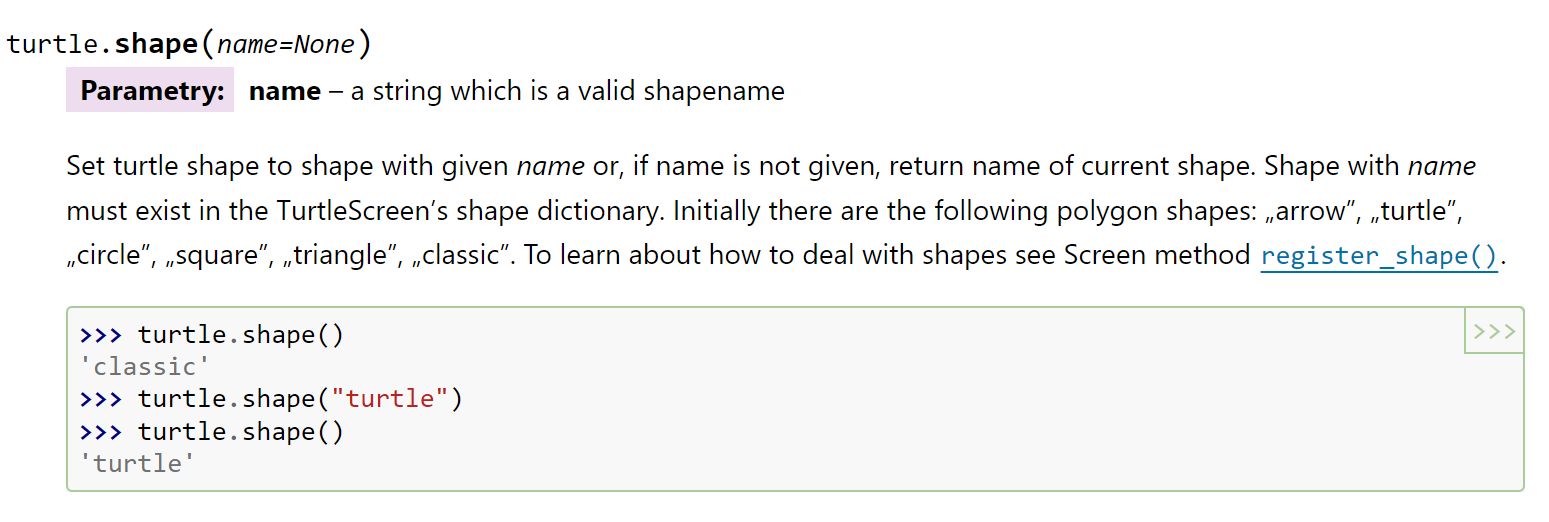Image resolution: width=1549 pixels, height=522 pixels.
Task: Click the „classic" shape name in the paragraph
Action: click(x=457, y=255)
